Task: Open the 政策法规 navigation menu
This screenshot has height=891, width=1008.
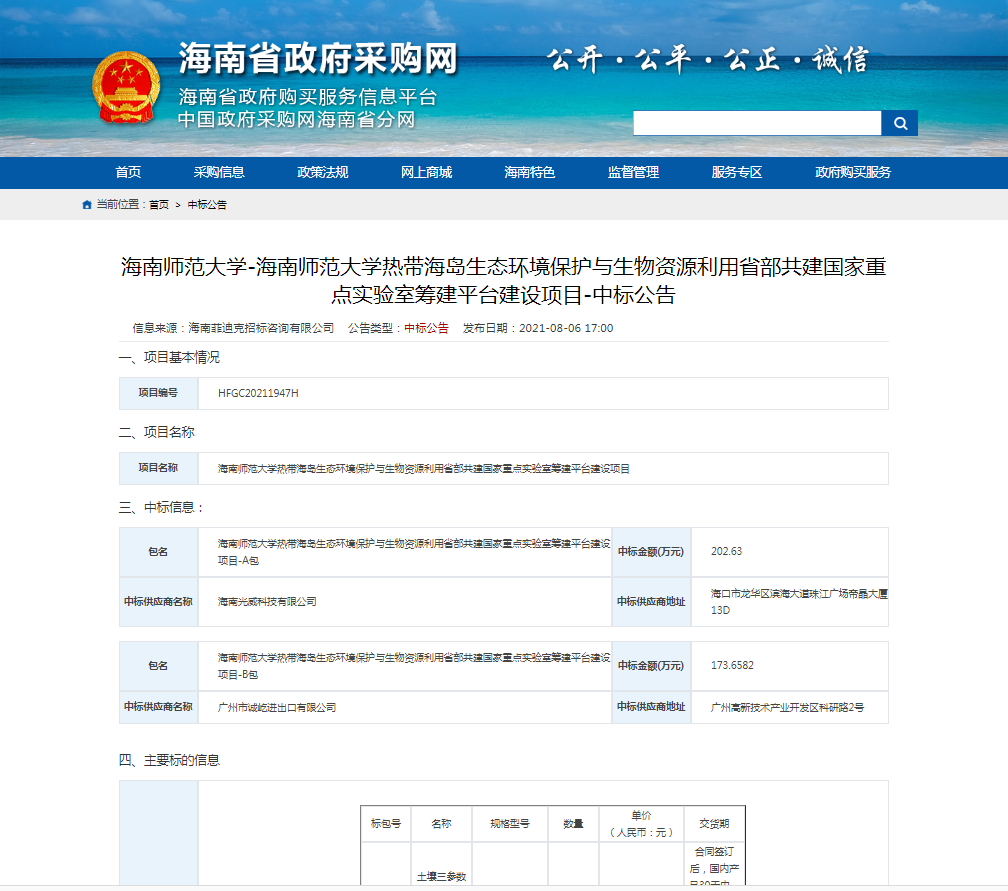Action: pos(323,172)
